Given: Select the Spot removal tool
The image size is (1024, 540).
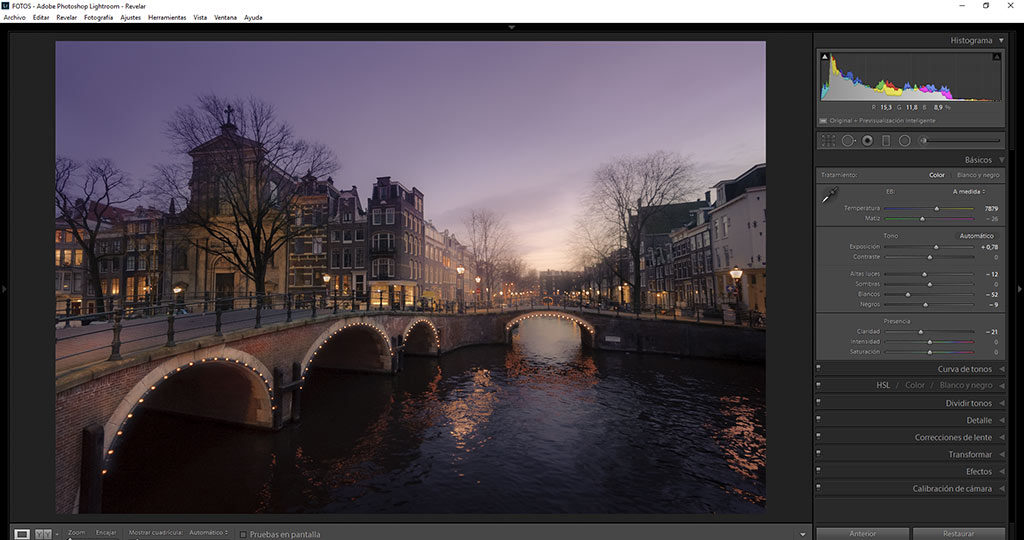Looking at the screenshot, I should coord(848,141).
